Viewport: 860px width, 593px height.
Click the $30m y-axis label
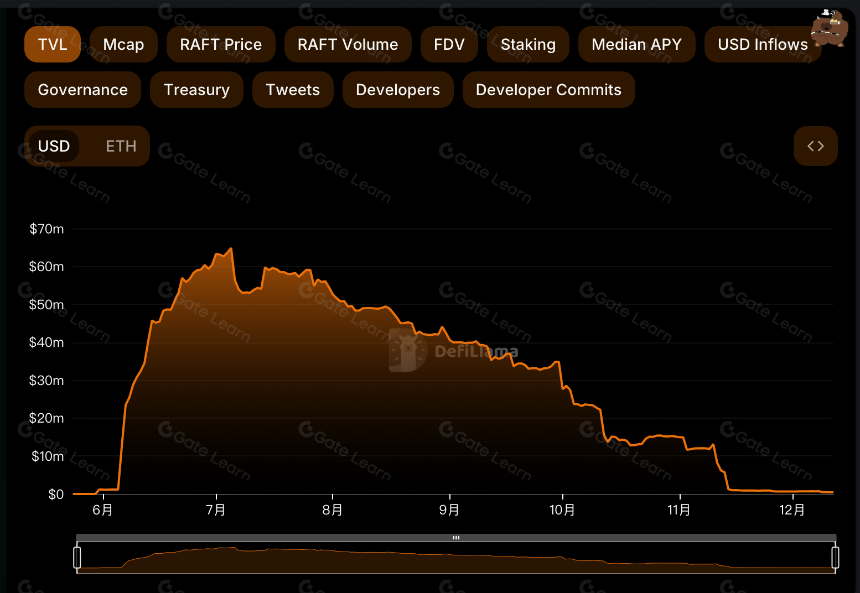(x=47, y=380)
